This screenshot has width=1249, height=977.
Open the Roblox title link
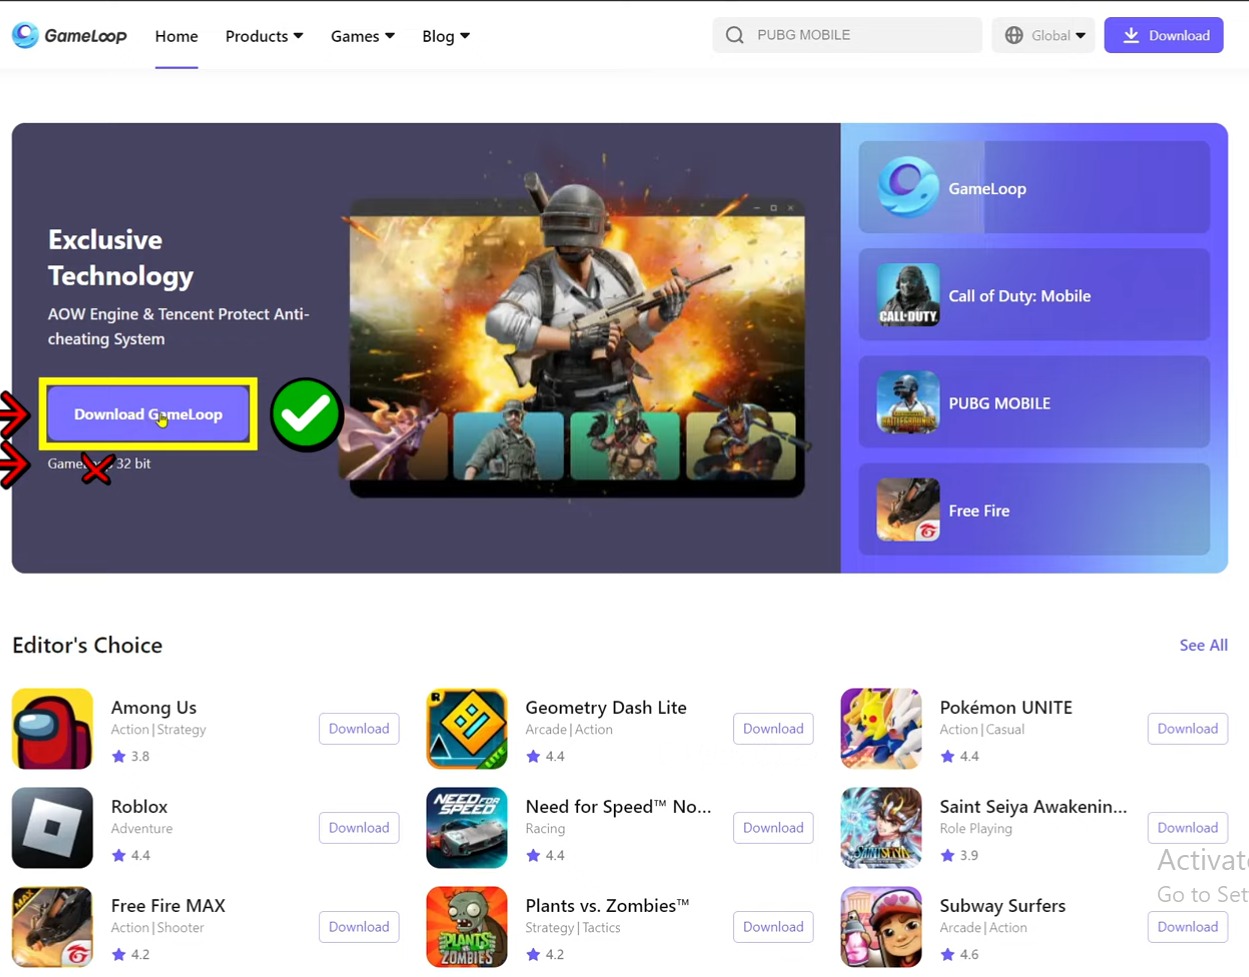click(139, 806)
